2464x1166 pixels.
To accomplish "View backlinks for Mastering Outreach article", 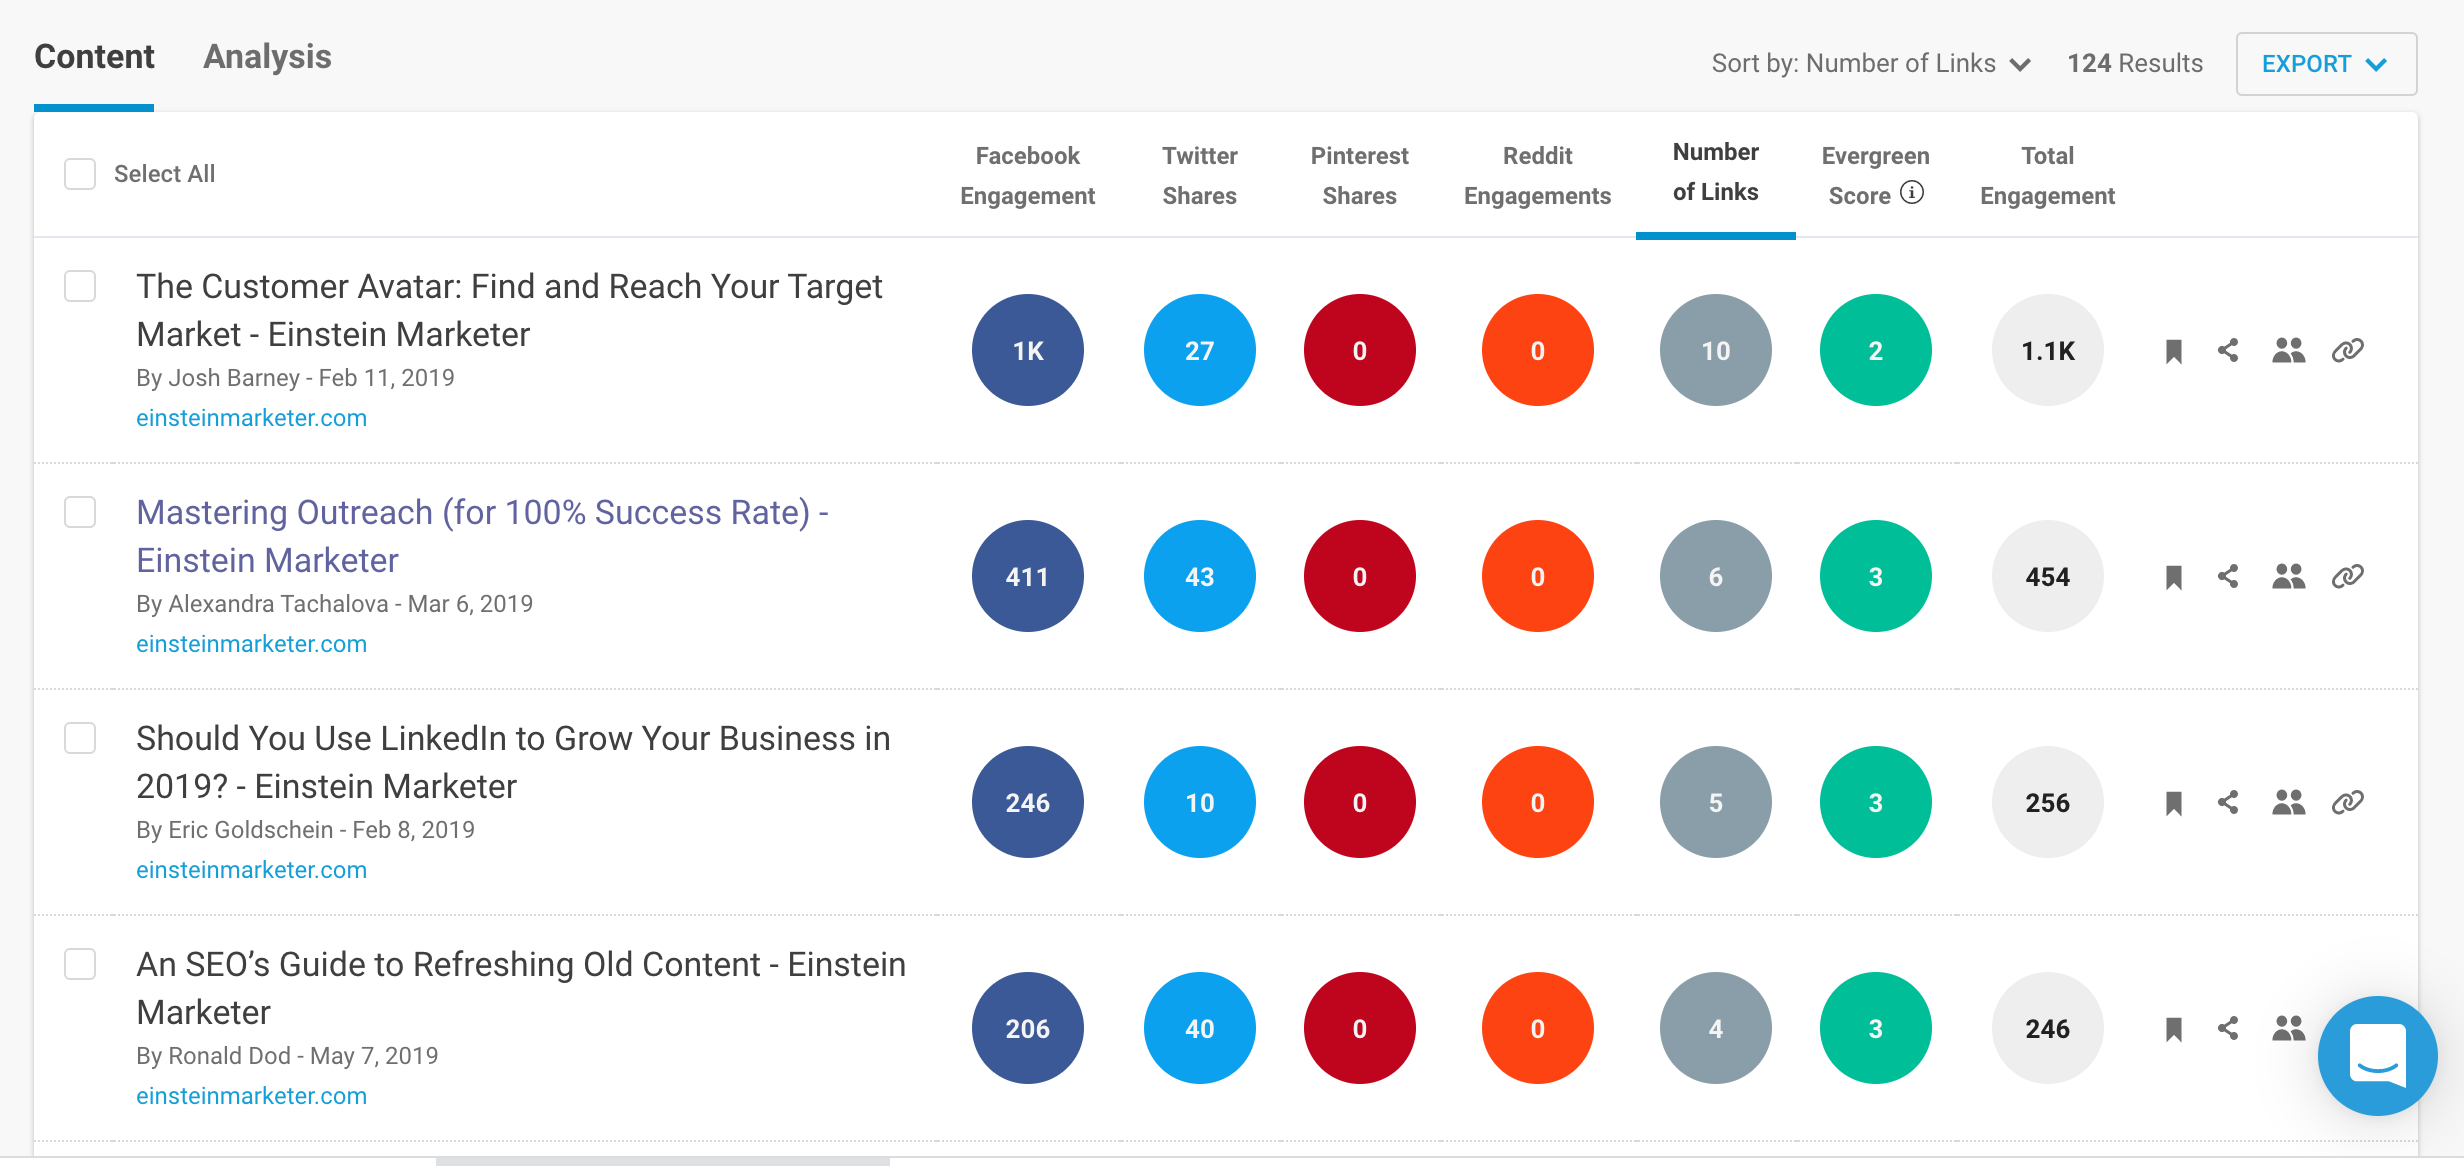I will point(2347,577).
